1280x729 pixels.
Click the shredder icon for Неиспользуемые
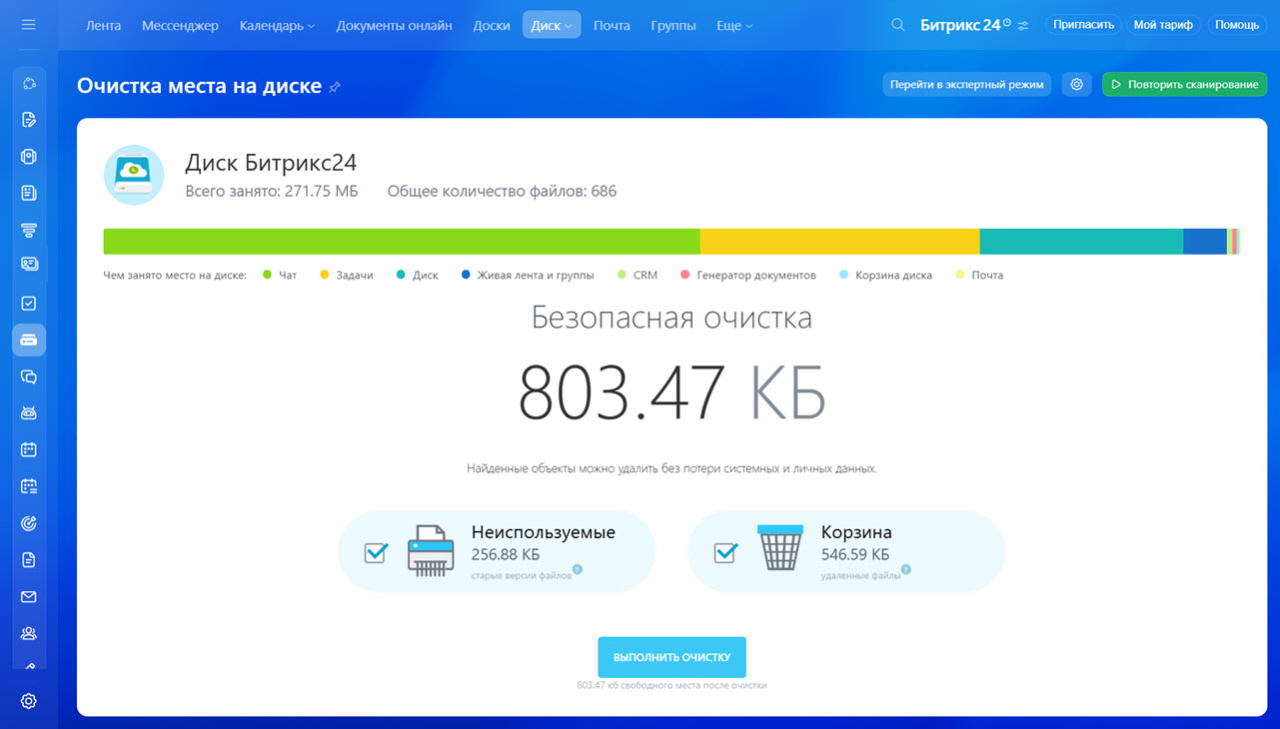click(431, 551)
